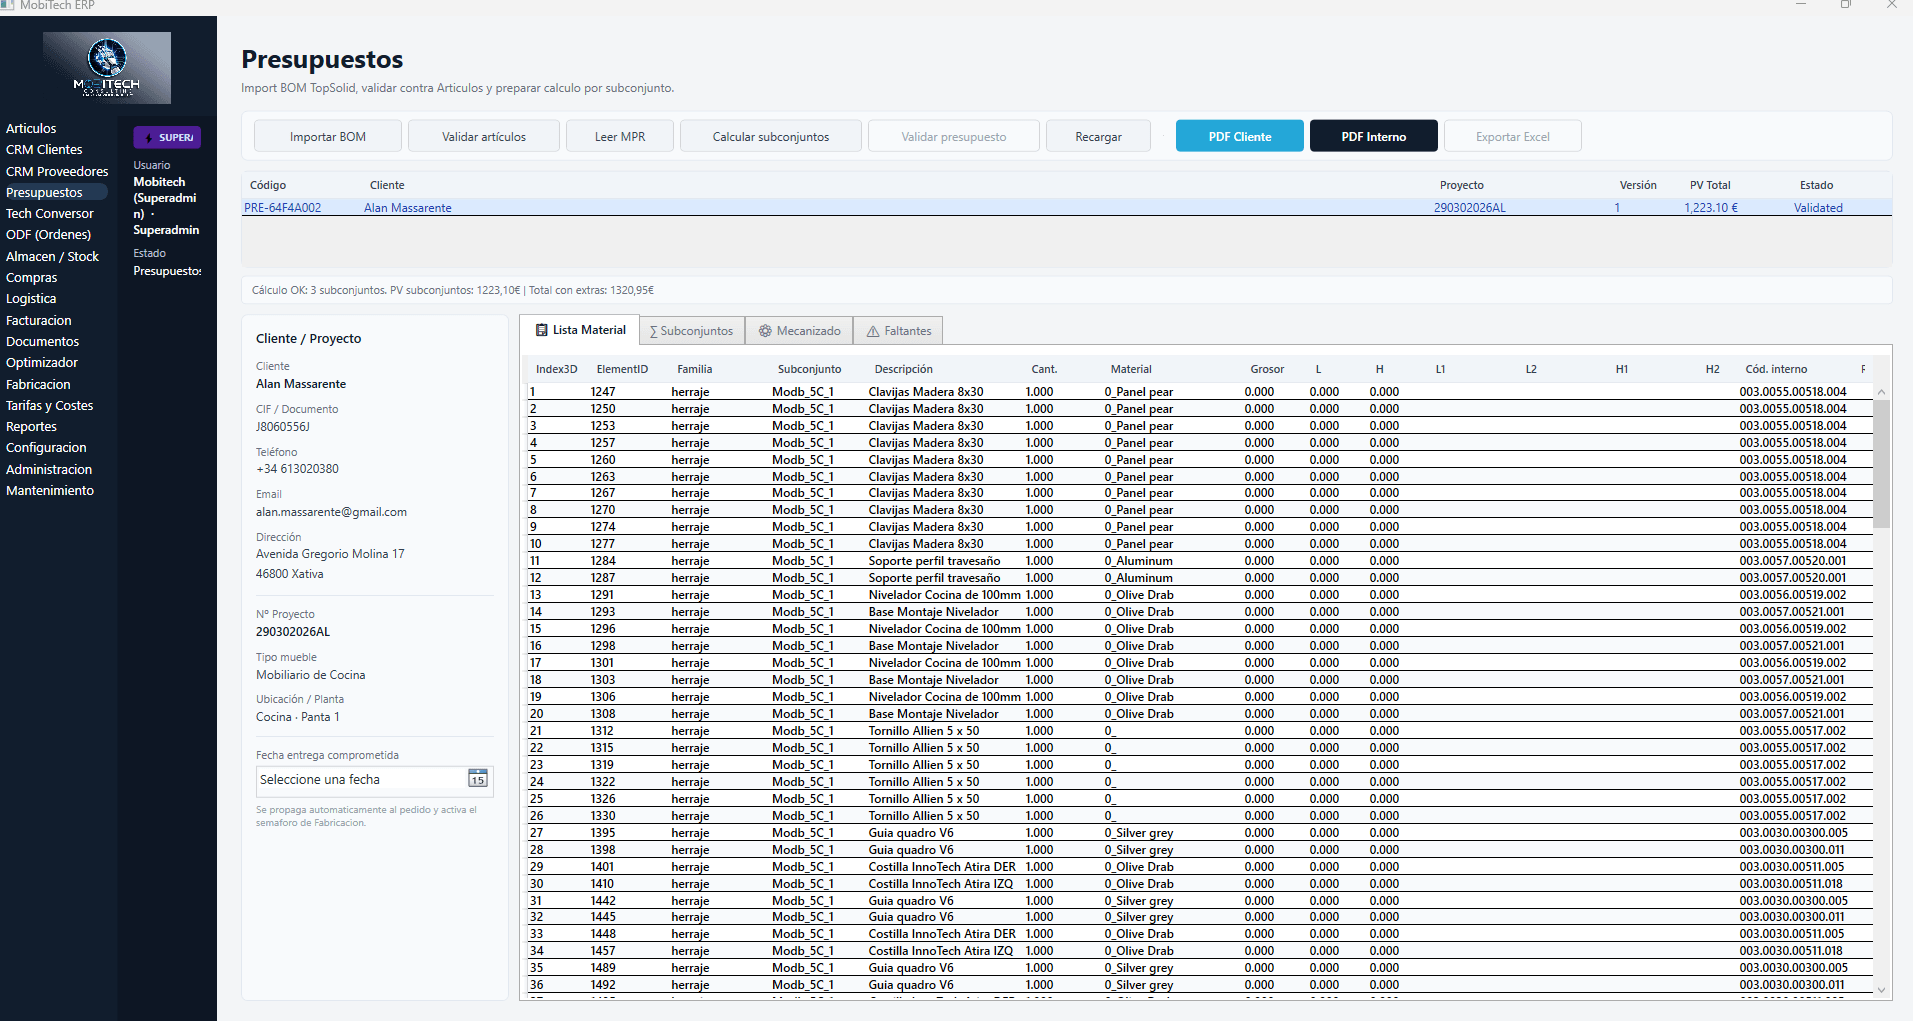This screenshot has height=1021, width=1913.
Task: Click the calendar icon in delivery date field
Action: point(477,780)
